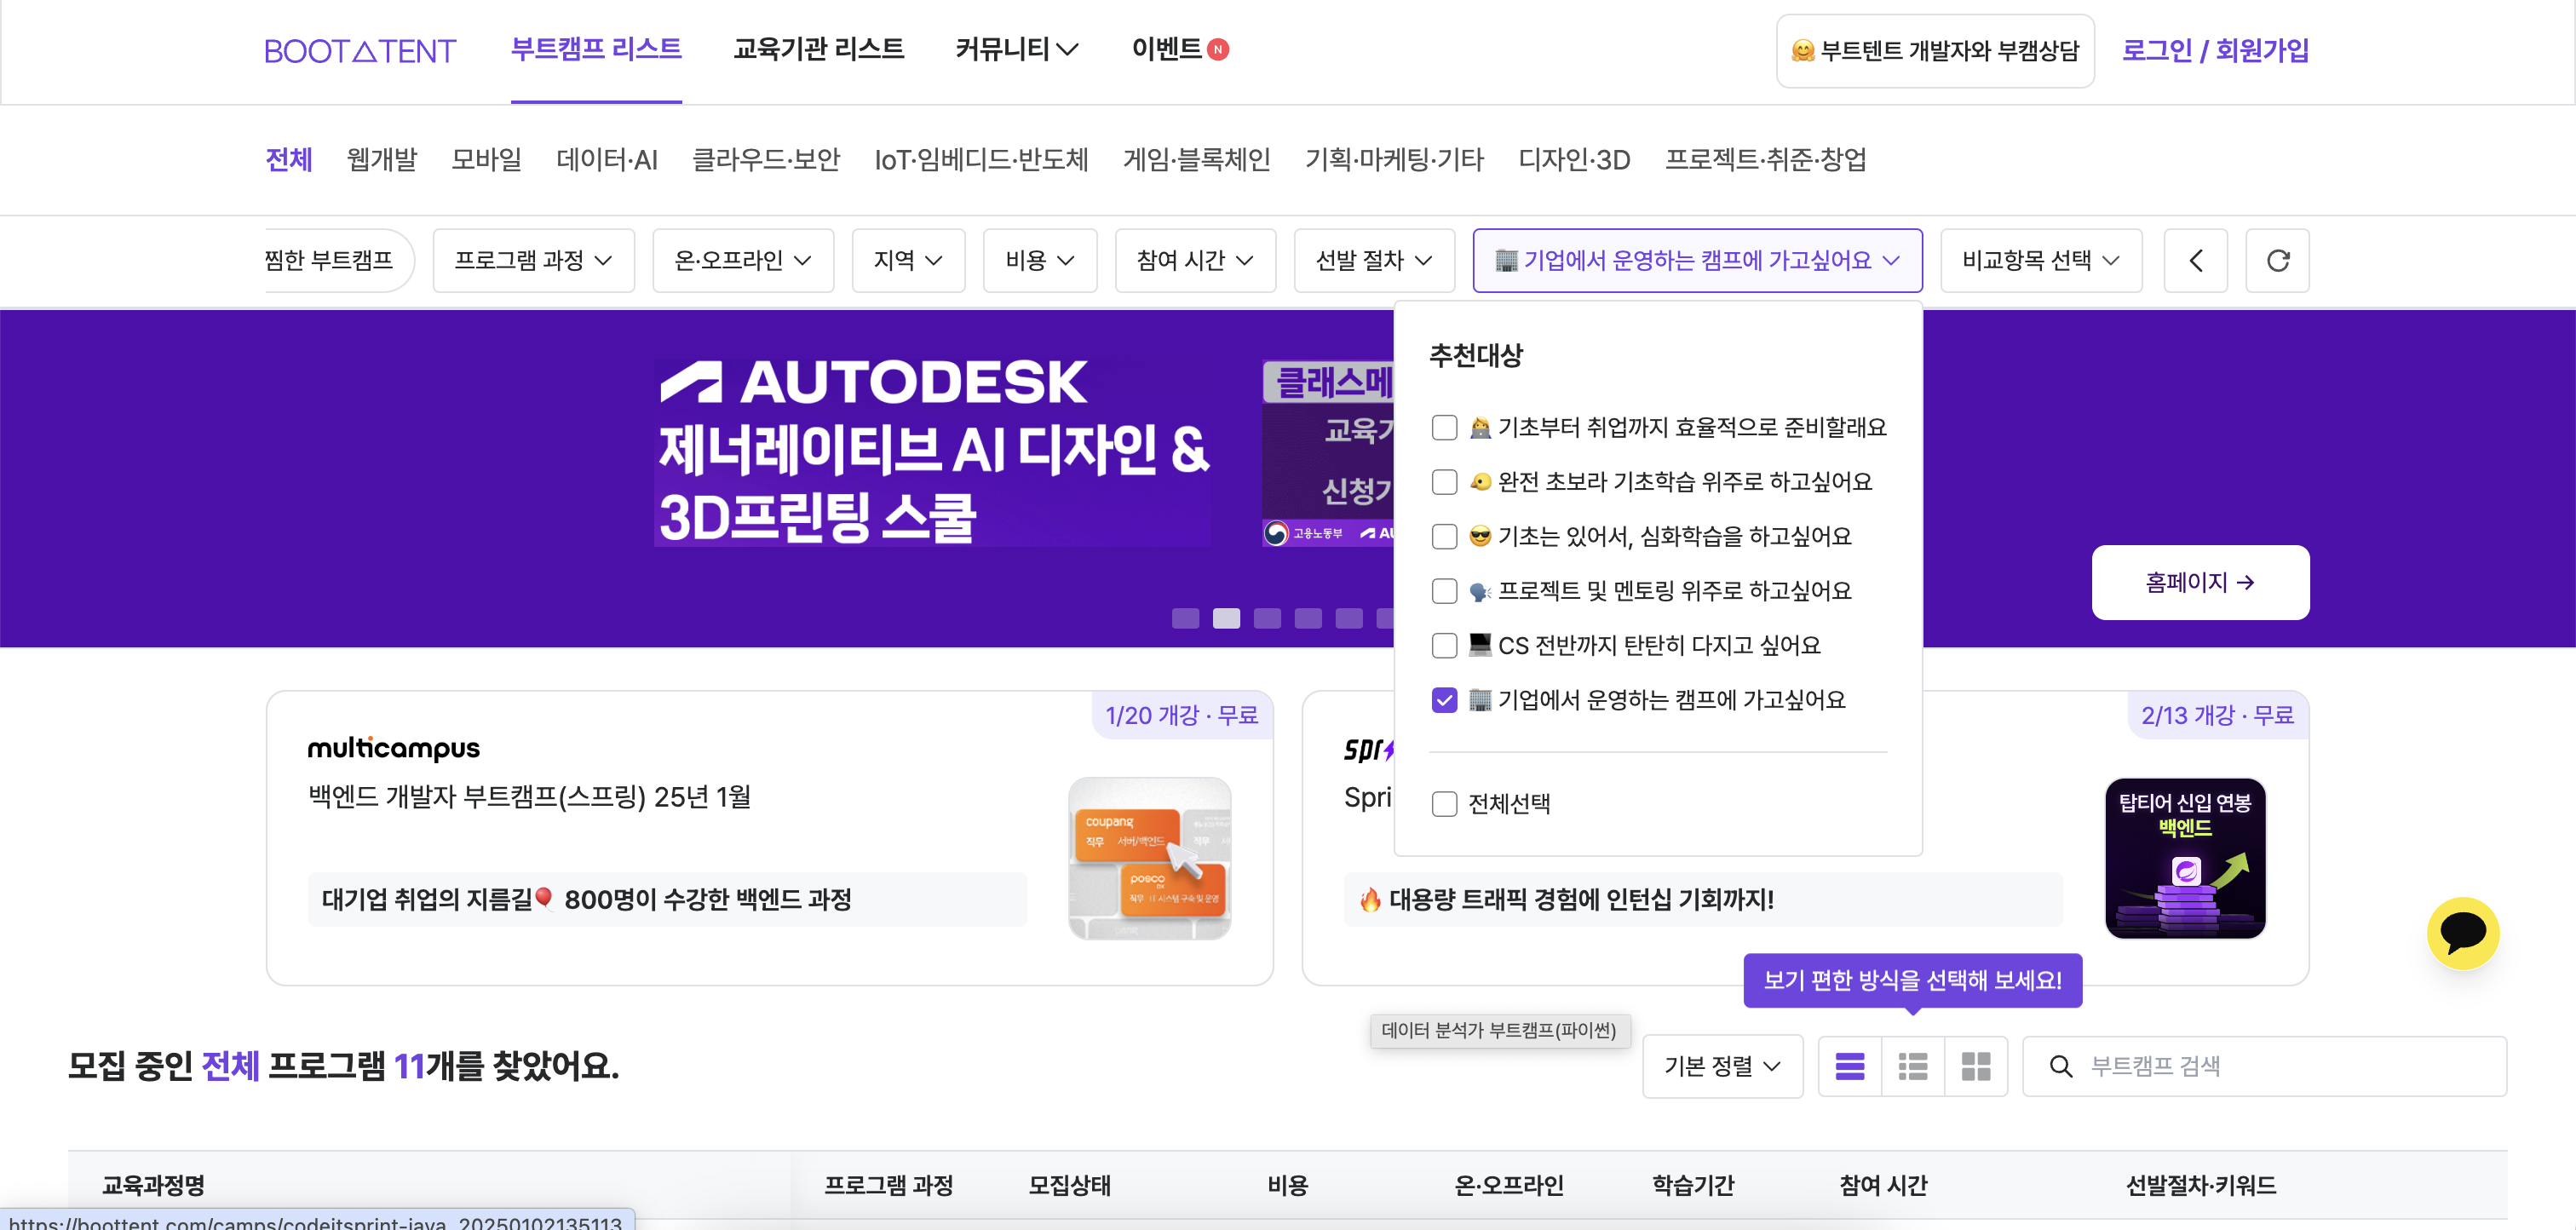Viewport: 2576px width, 1230px height.
Task: Uncheck 기업에서 운영하는 캠프에 가고싶어요 checkbox
Action: (1444, 700)
